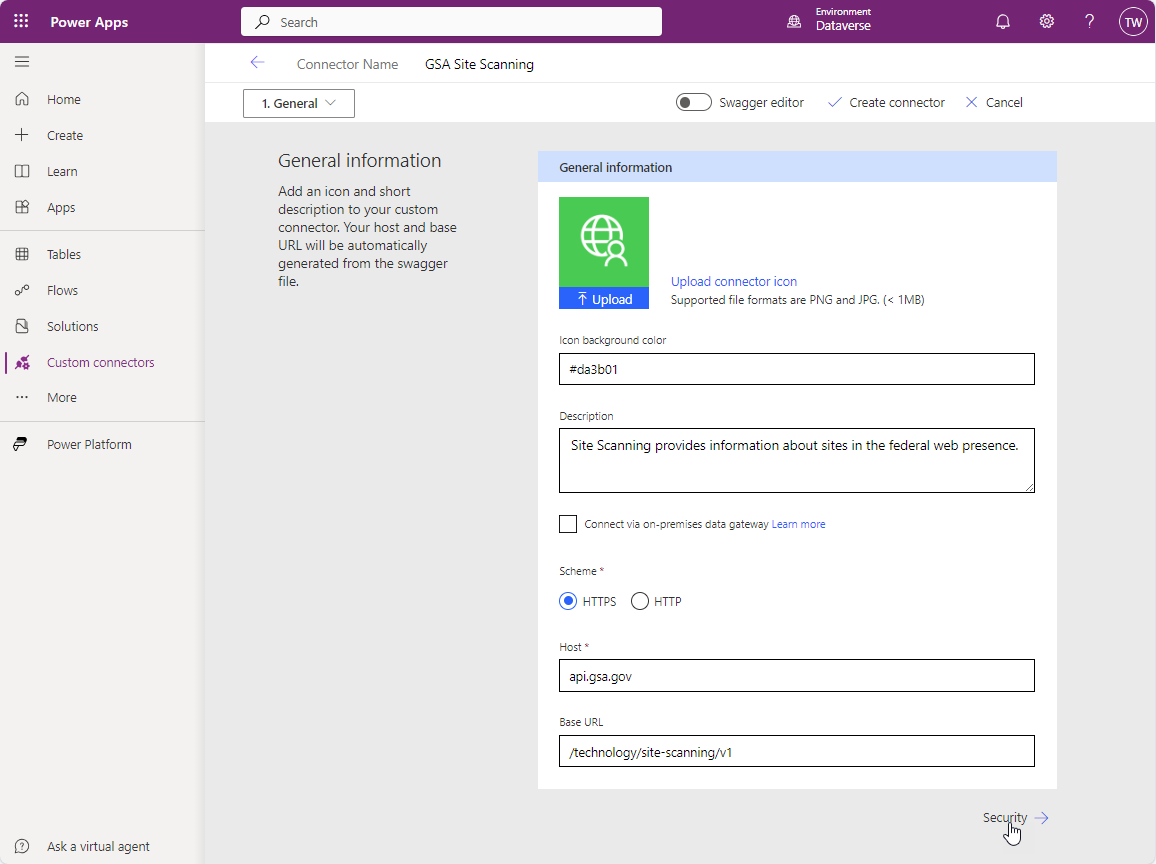Click the Power Apps title

(x=89, y=22)
